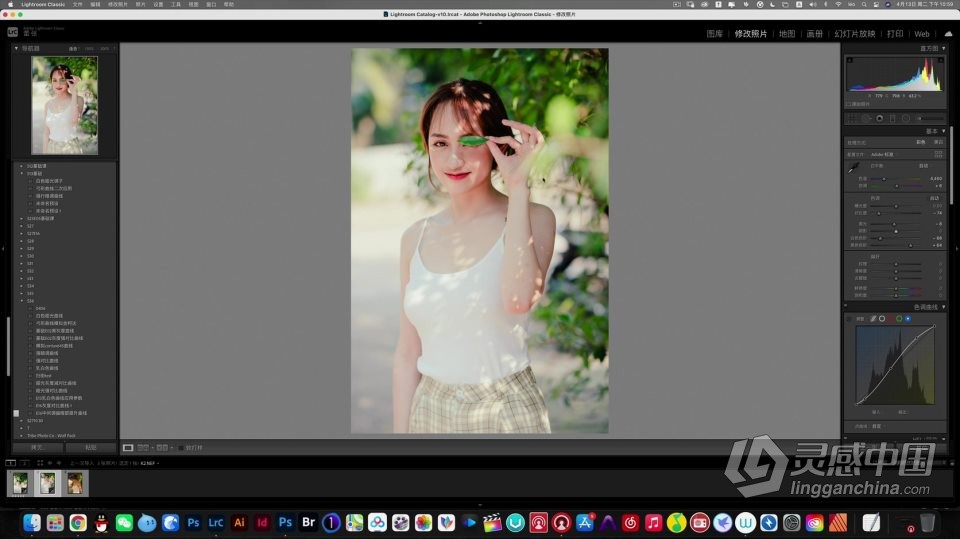Collapse the 色调曲线 tone curve panel
960x539 pixels.
pos(943,307)
